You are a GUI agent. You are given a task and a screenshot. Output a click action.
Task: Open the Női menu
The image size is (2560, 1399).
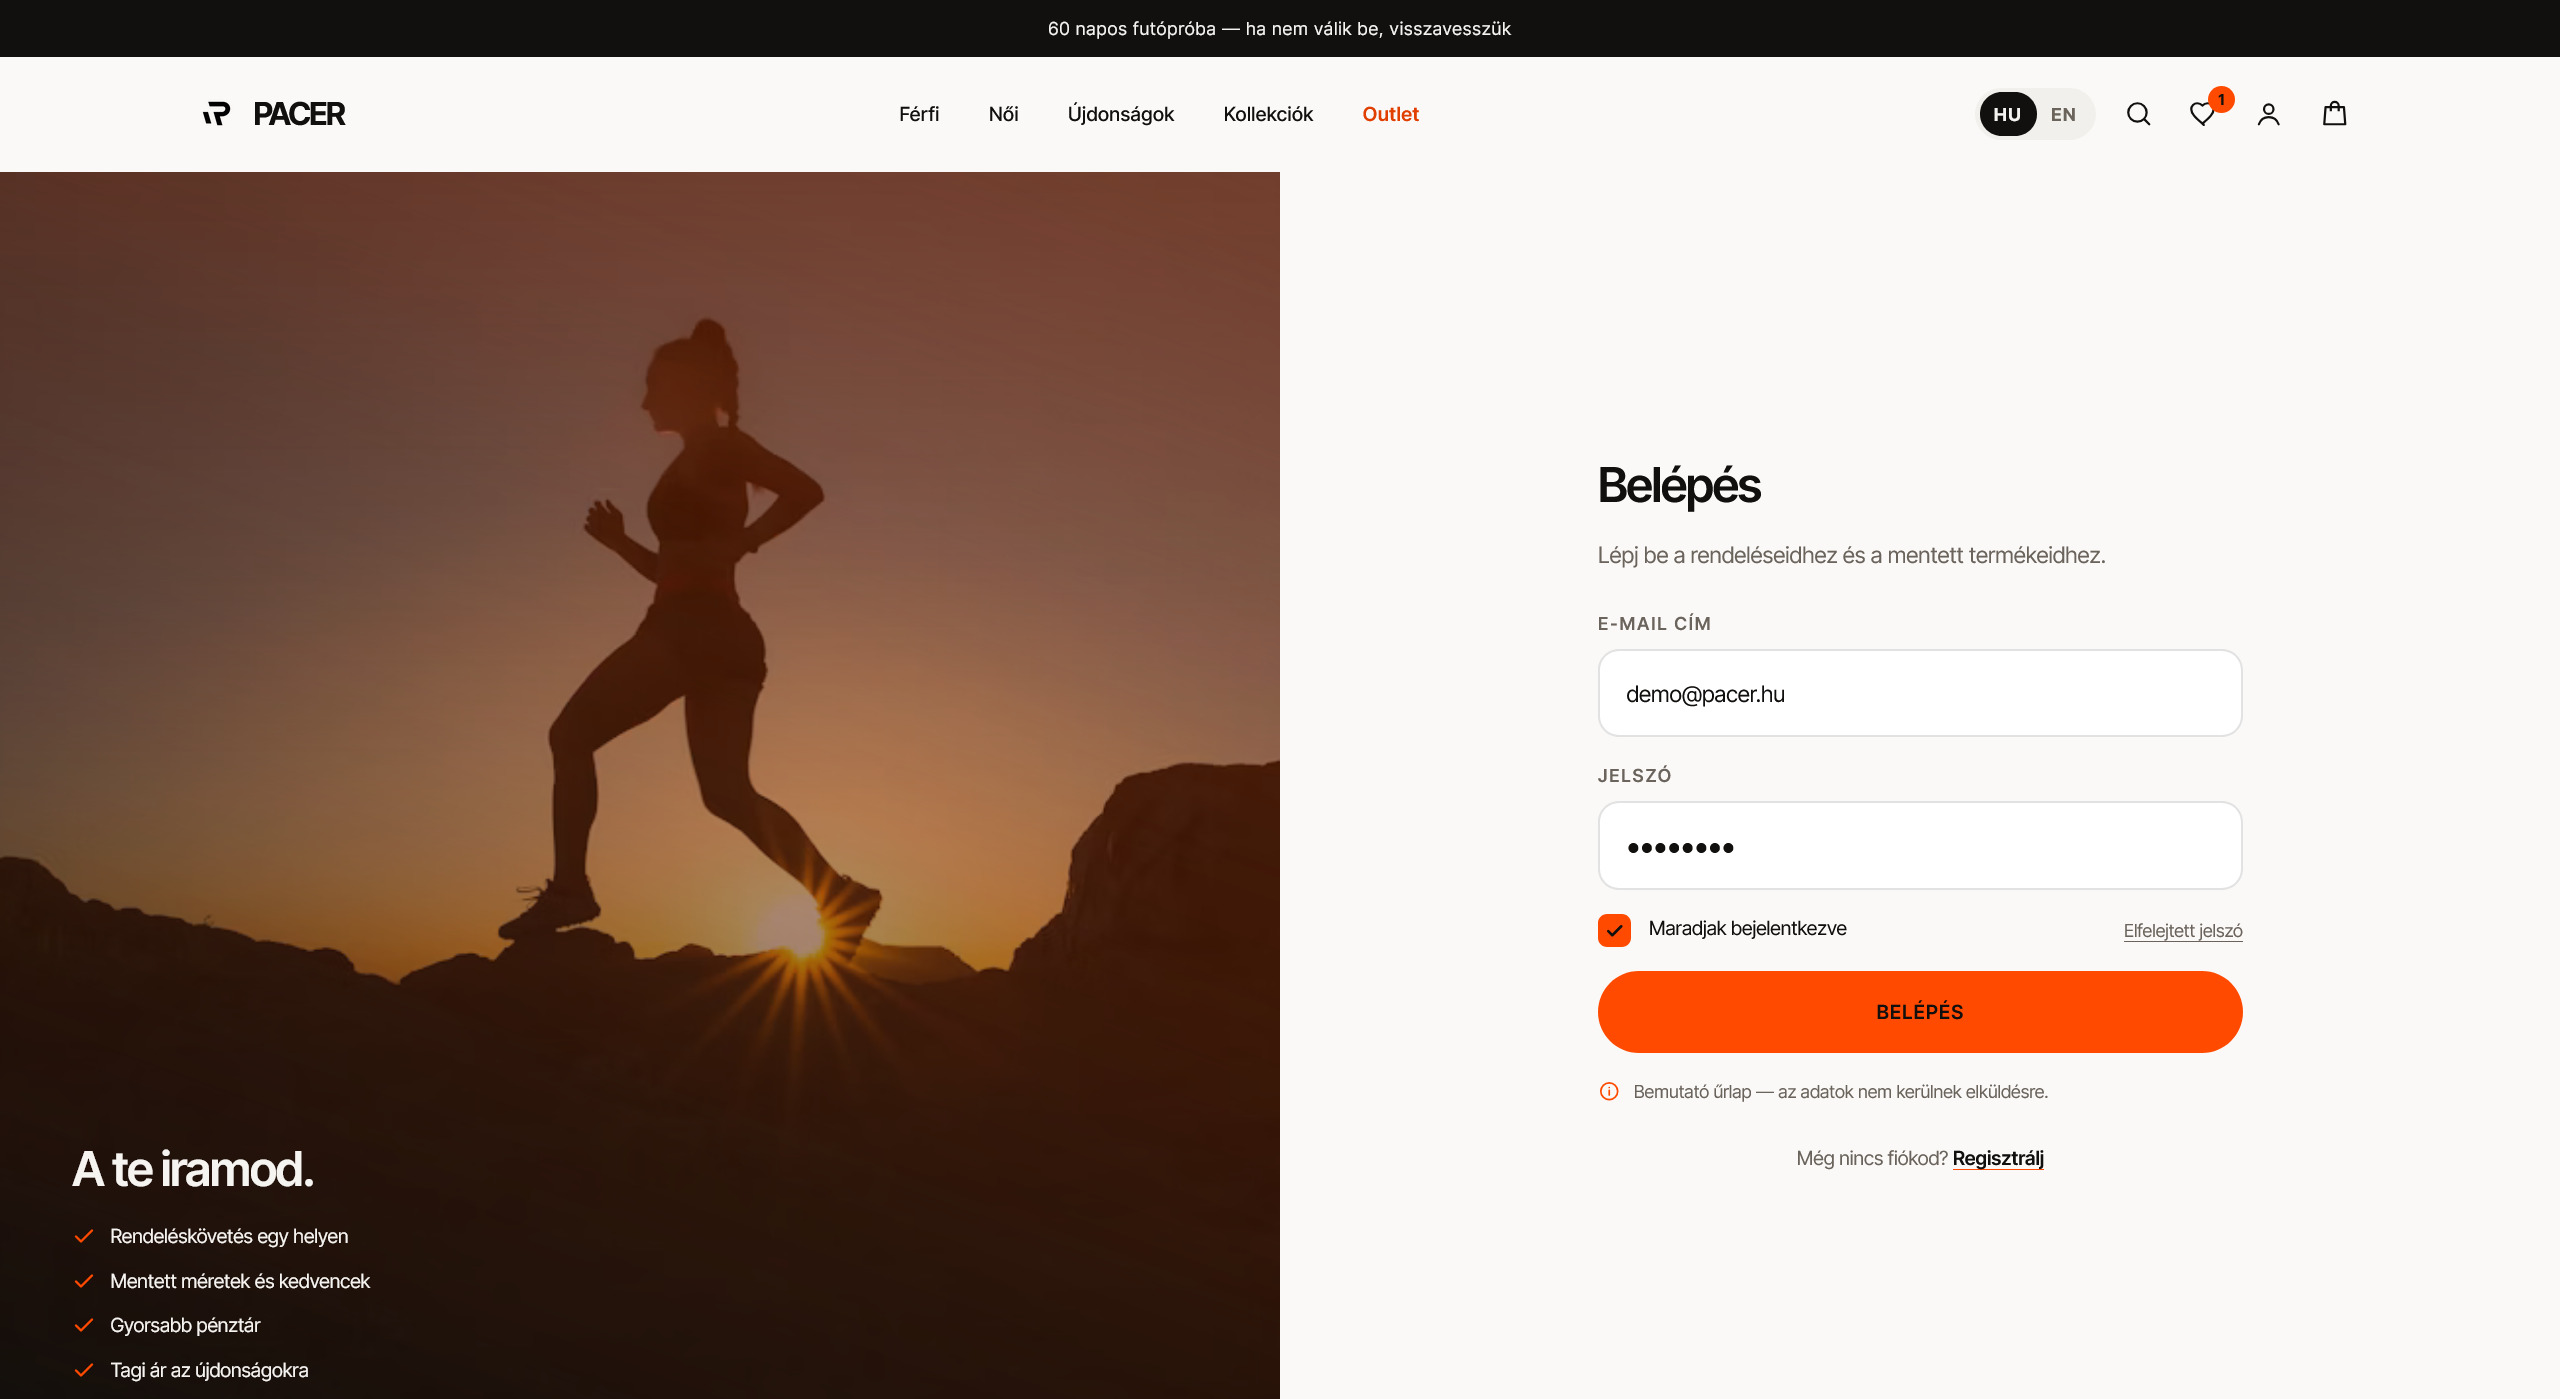pos(1003,114)
